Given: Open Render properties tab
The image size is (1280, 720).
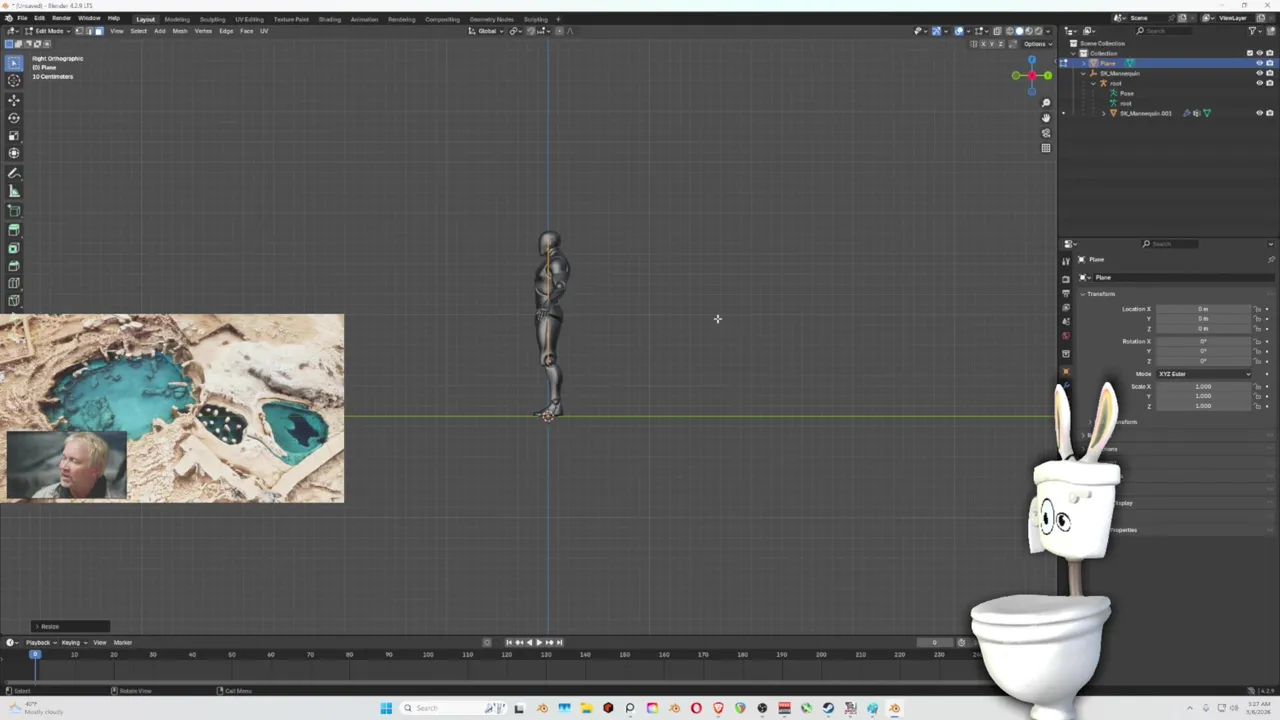Looking at the screenshot, I should tap(1066, 279).
